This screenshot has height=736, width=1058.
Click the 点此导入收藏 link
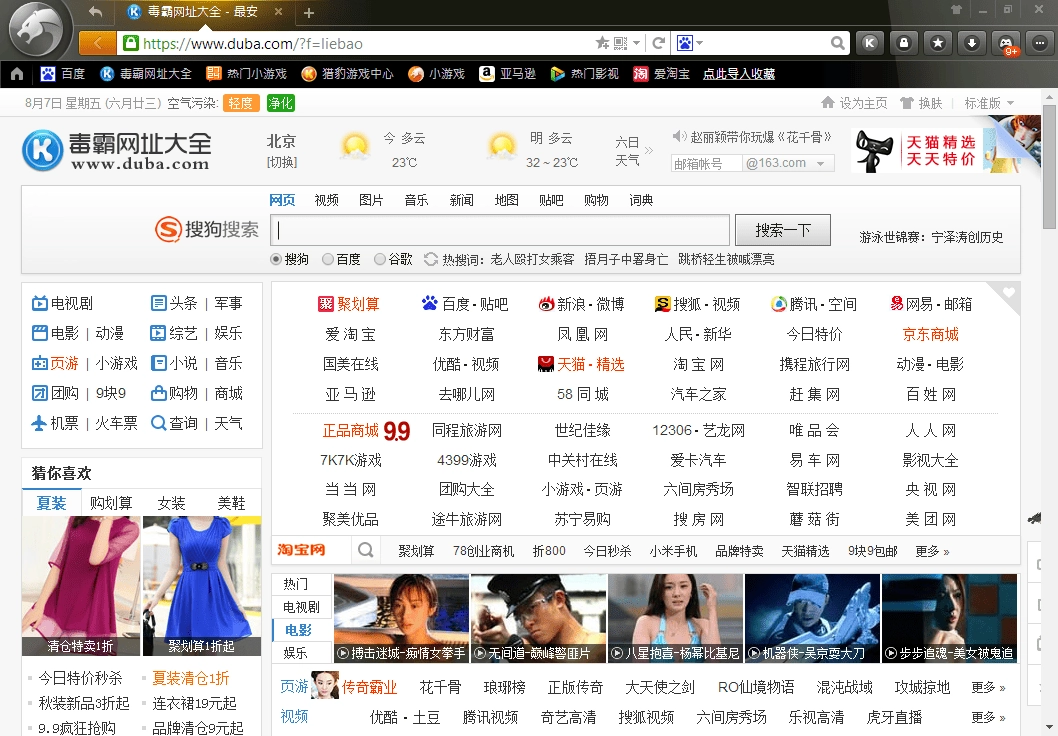739,74
